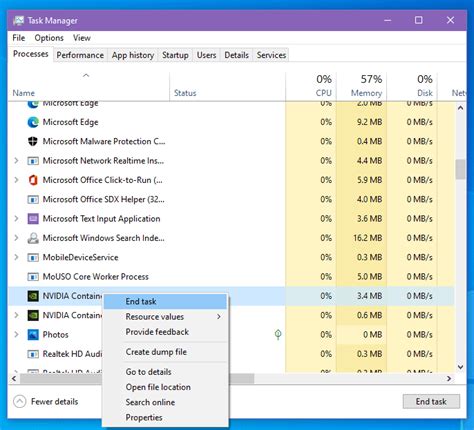Expand the Microsoft Windows Search Indexer group
Image resolution: width=474 pixels, height=430 pixels.
coord(16,238)
